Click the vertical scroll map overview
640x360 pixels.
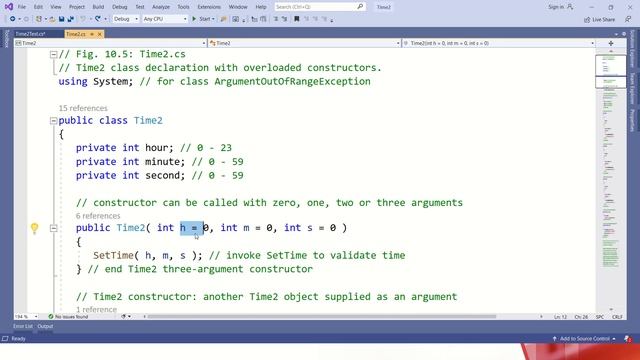coord(610,180)
